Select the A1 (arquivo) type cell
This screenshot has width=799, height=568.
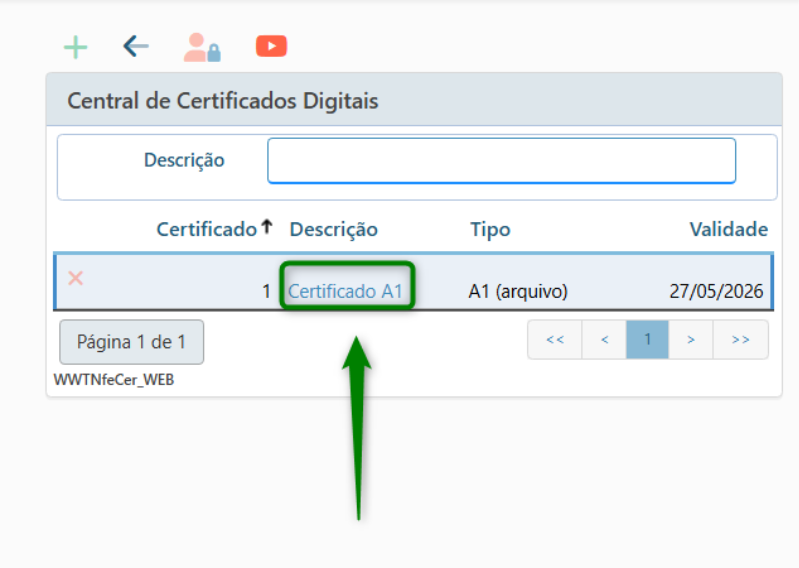click(518, 291)
